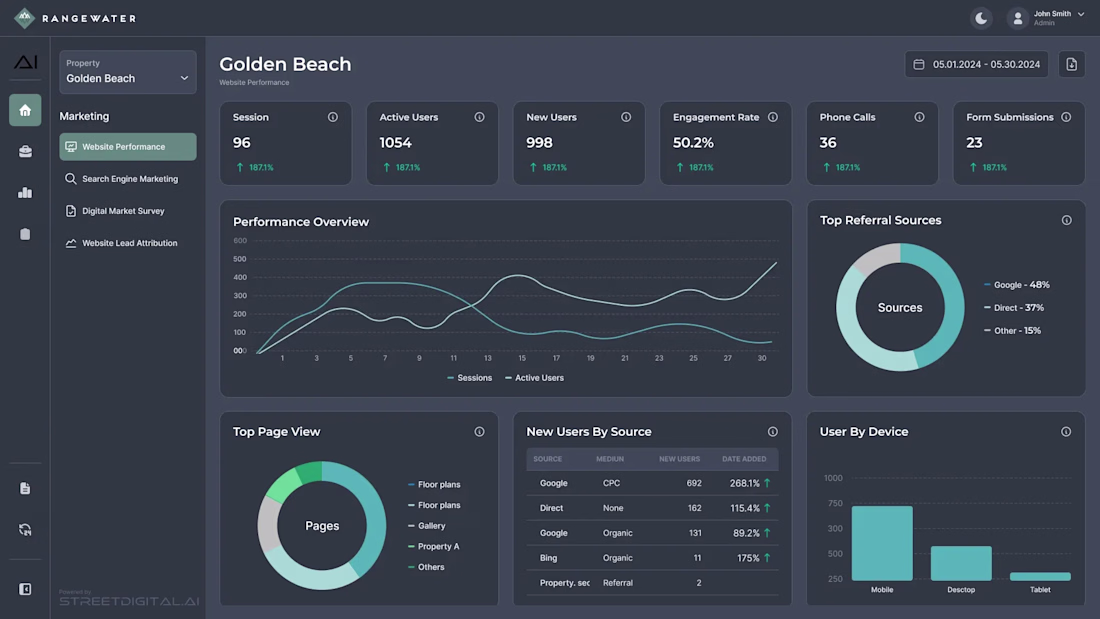The height and width of the screenshot is (619, 1100).
Task: Open Search Engine Marketing menu item
Action: click(128, 179)
